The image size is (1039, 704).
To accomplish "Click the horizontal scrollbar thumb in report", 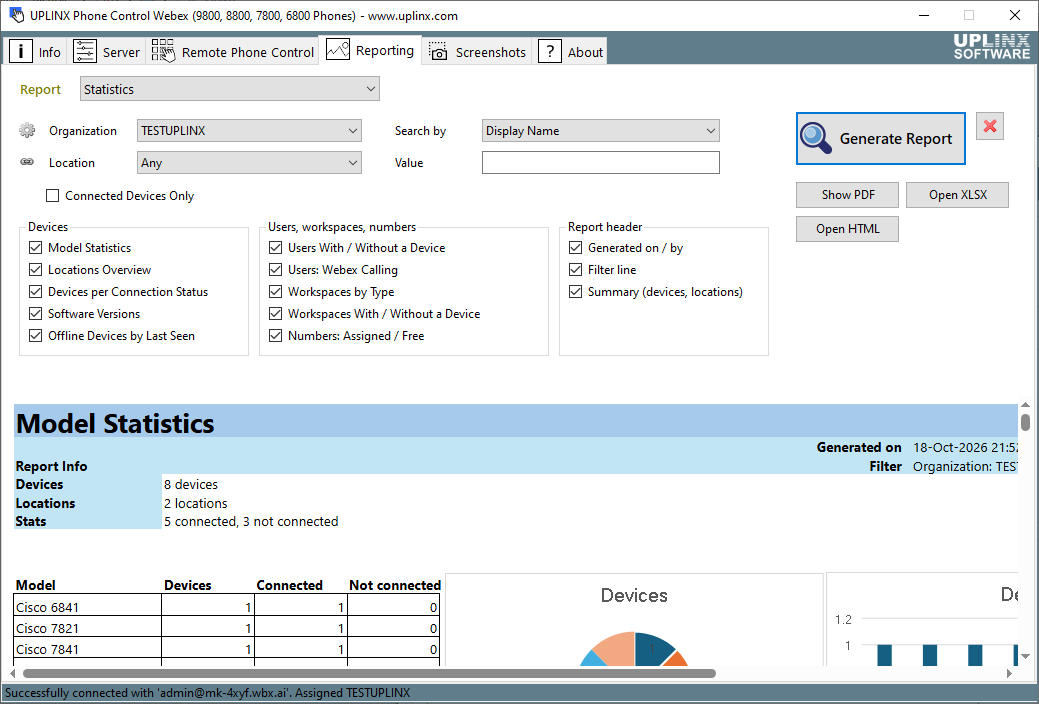I will point(370,674).
